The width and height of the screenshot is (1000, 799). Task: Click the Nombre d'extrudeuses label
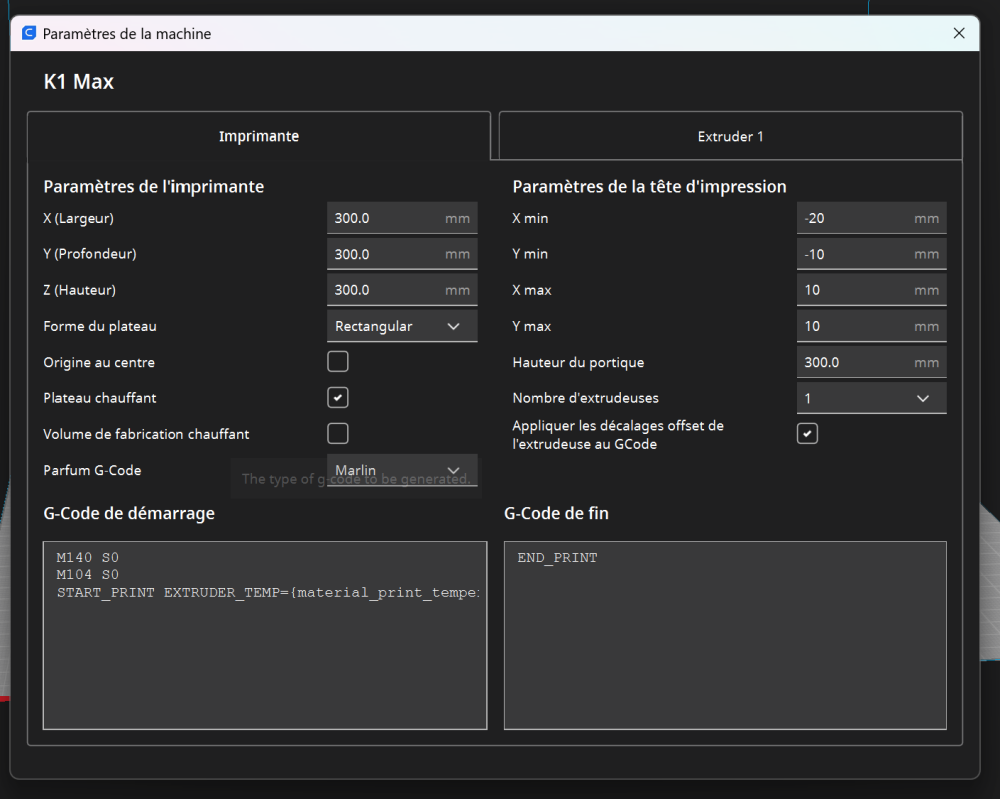[585, 398]
